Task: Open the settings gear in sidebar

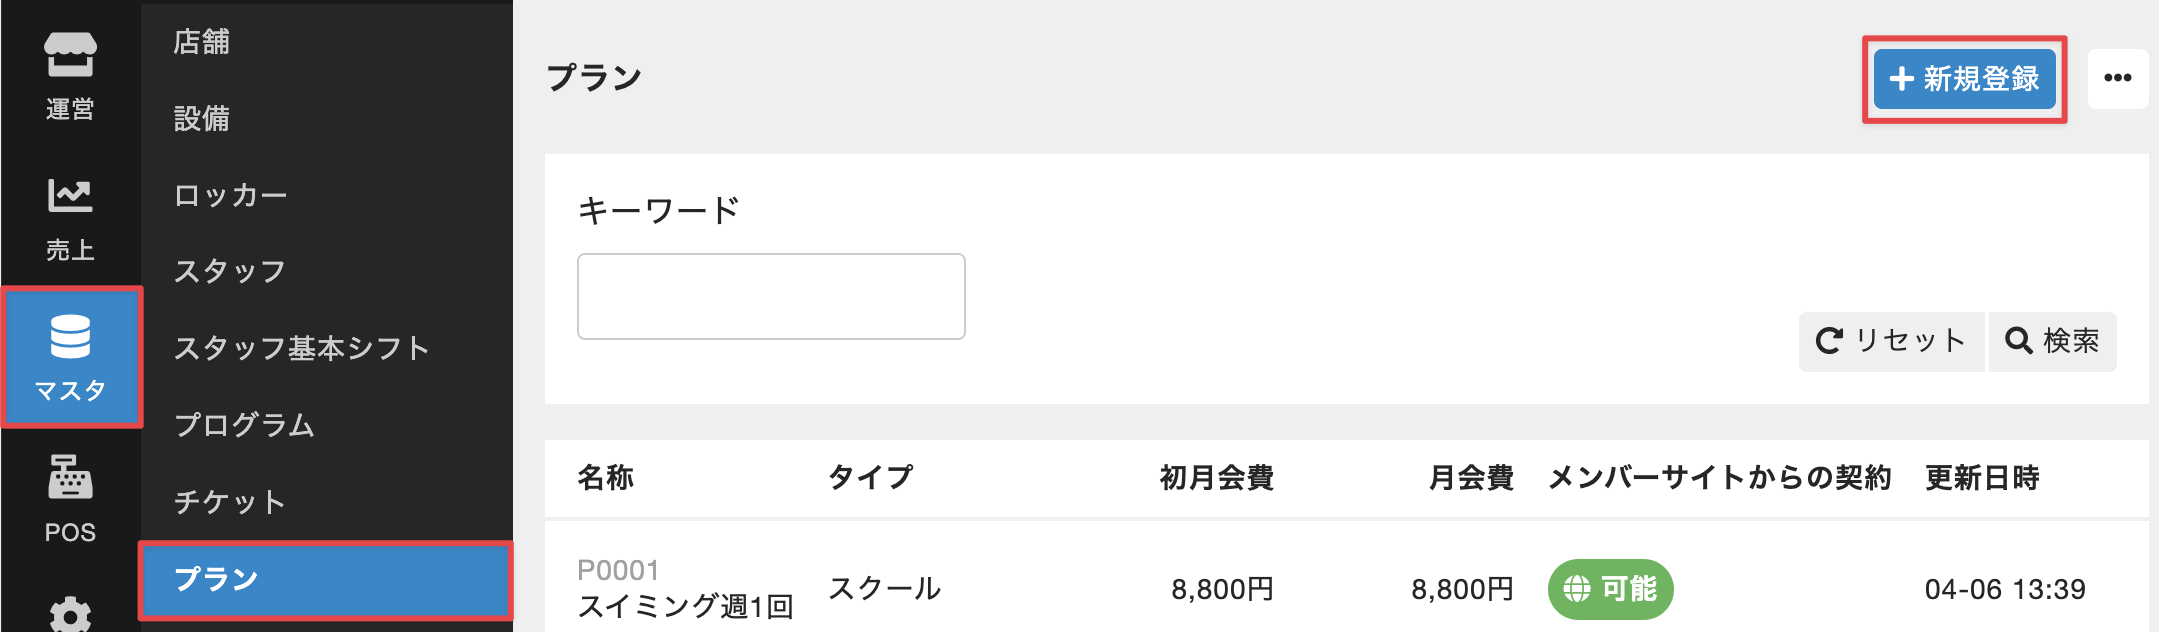Action: (70, 612)
